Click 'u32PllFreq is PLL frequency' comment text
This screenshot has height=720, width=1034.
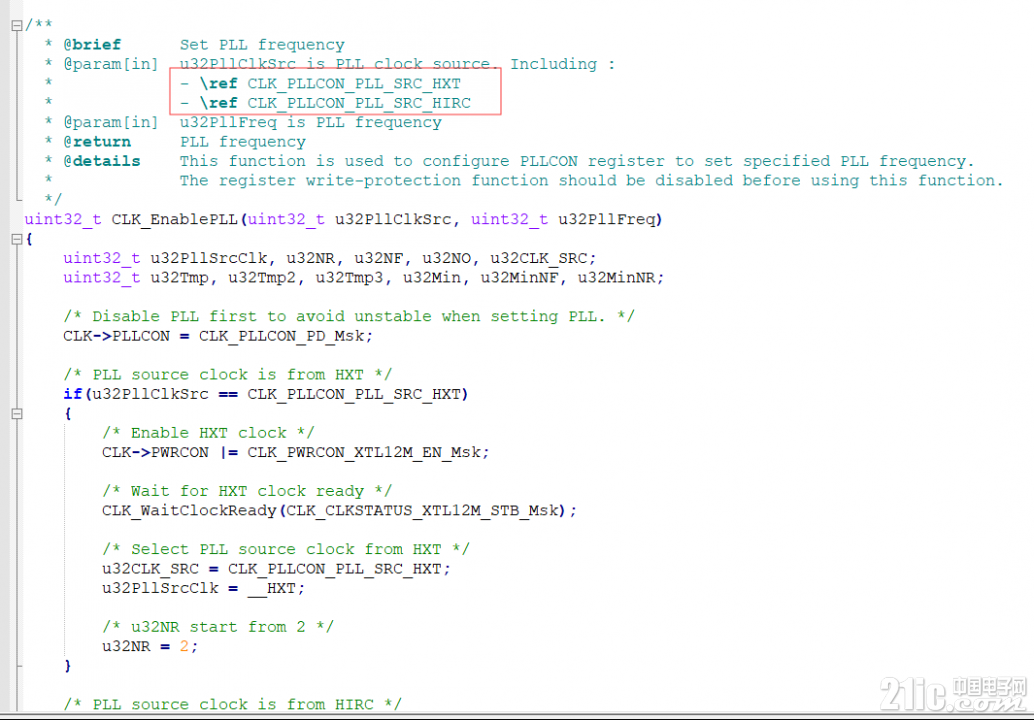tap(311, 123)
